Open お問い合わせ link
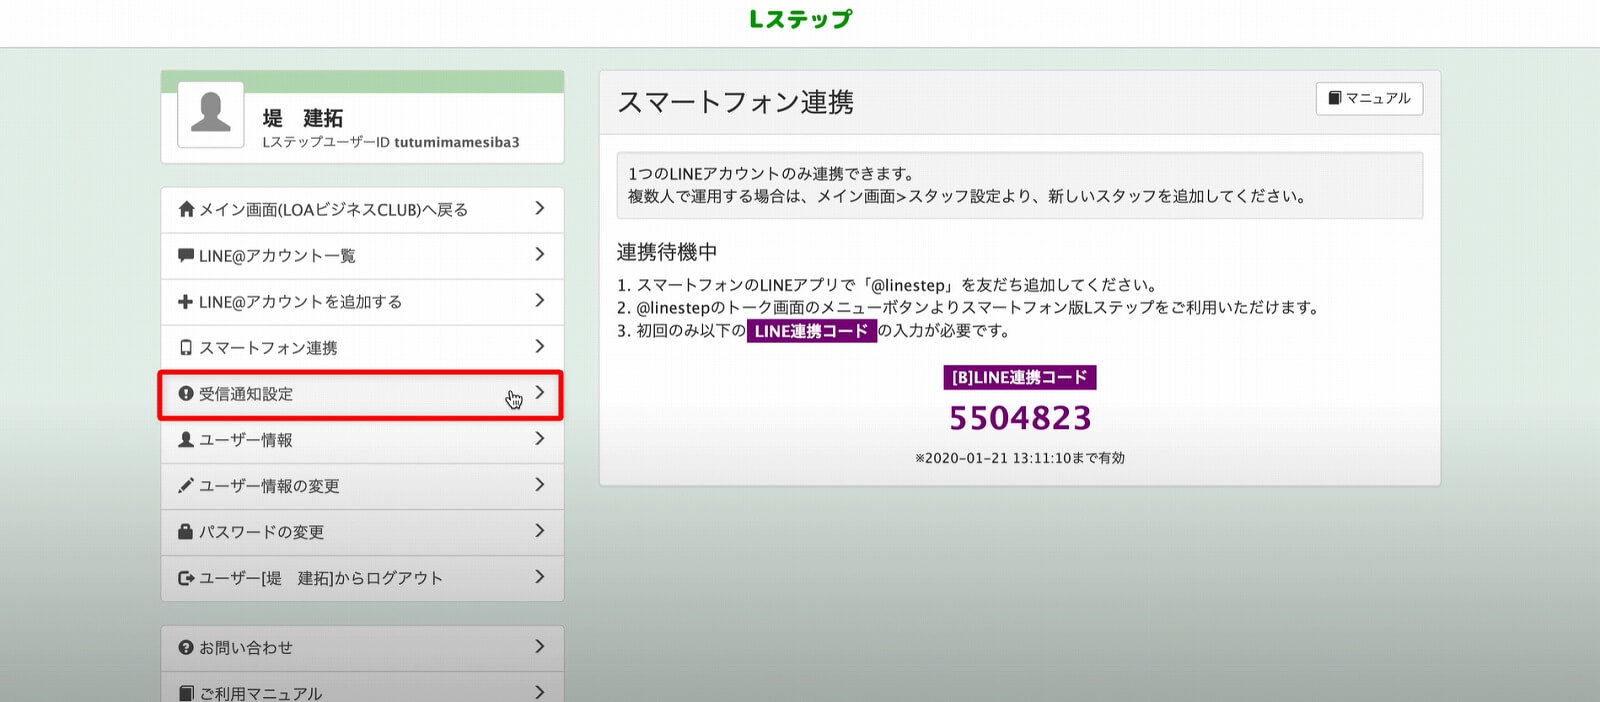Viewport: 1600px width, 702px height. pos(362,648)
